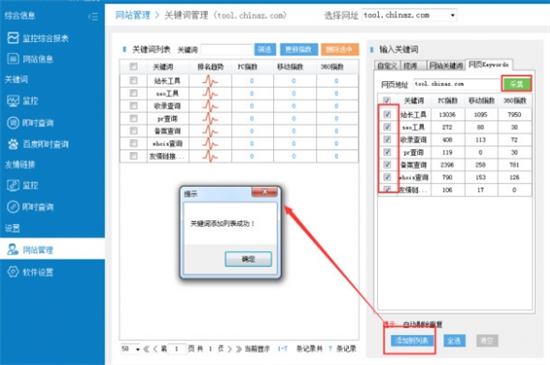This screenshot has height=365, width=550.
Task: Check the seo工具 row in the left keyword list
Action: (133, 93)
